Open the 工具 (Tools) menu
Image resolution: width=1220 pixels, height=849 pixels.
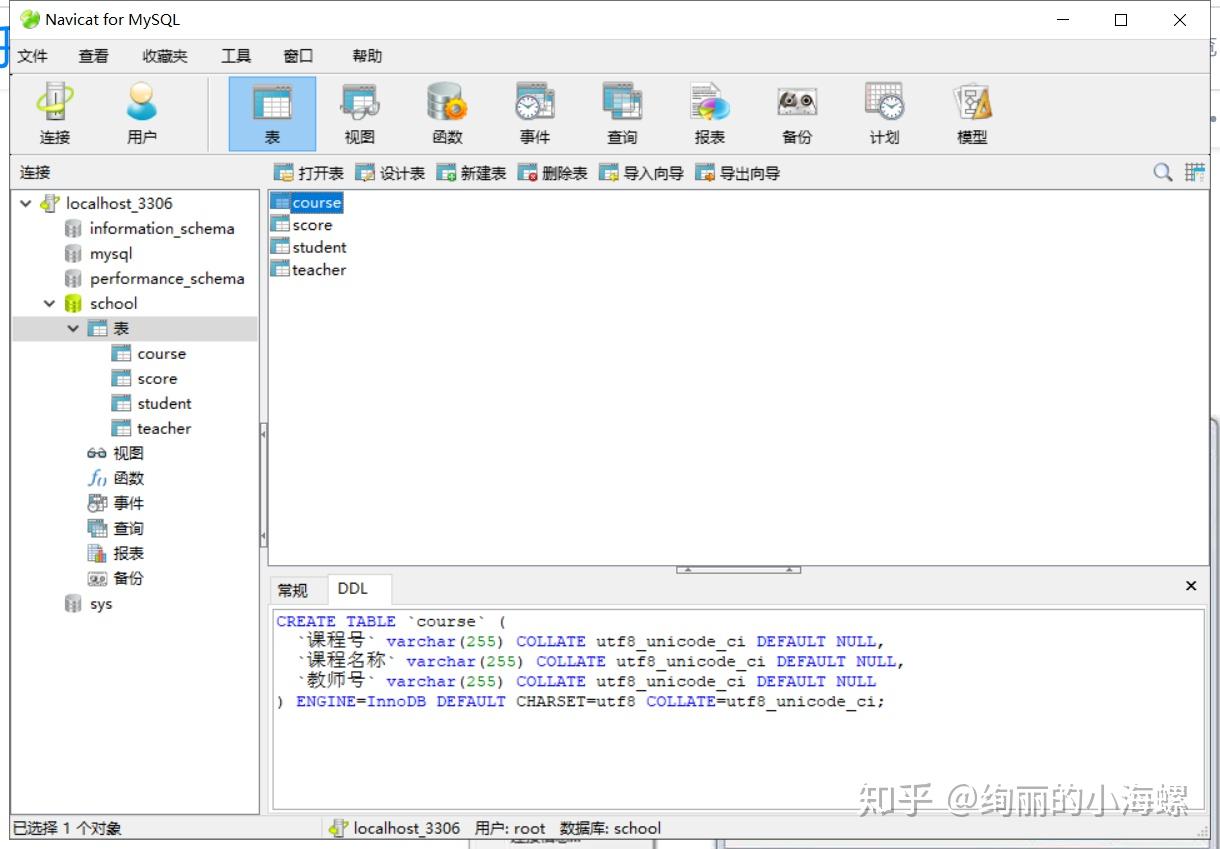[236, 56]
